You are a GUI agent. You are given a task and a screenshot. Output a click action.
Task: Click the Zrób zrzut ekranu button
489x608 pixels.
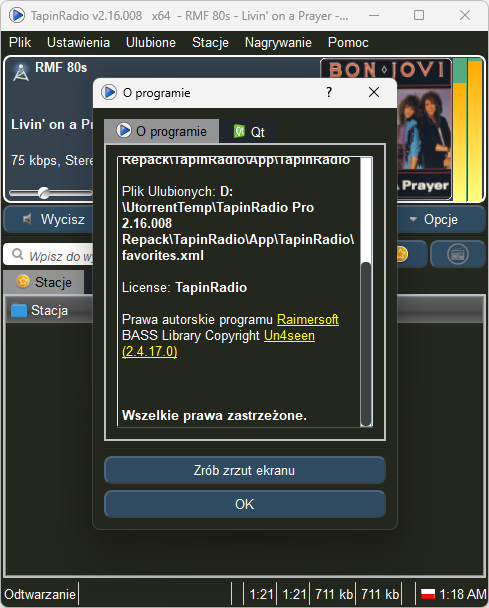[245, 470]
